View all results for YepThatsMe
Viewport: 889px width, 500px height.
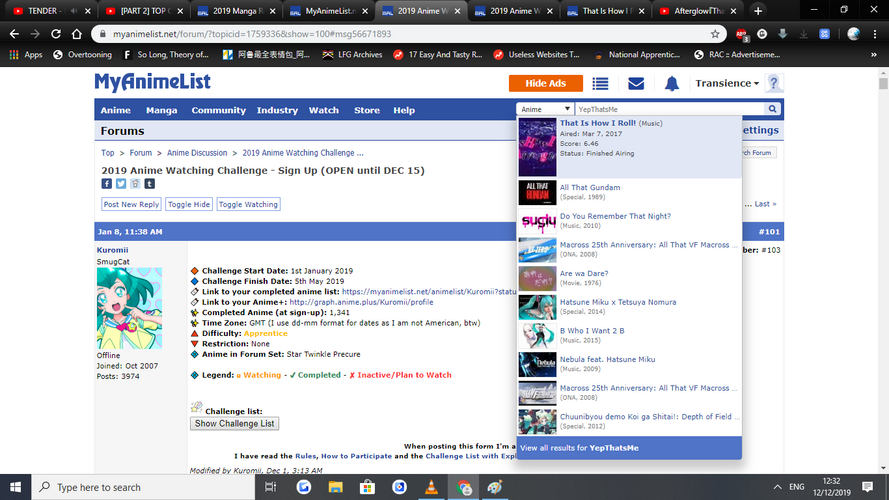point(579,448)
